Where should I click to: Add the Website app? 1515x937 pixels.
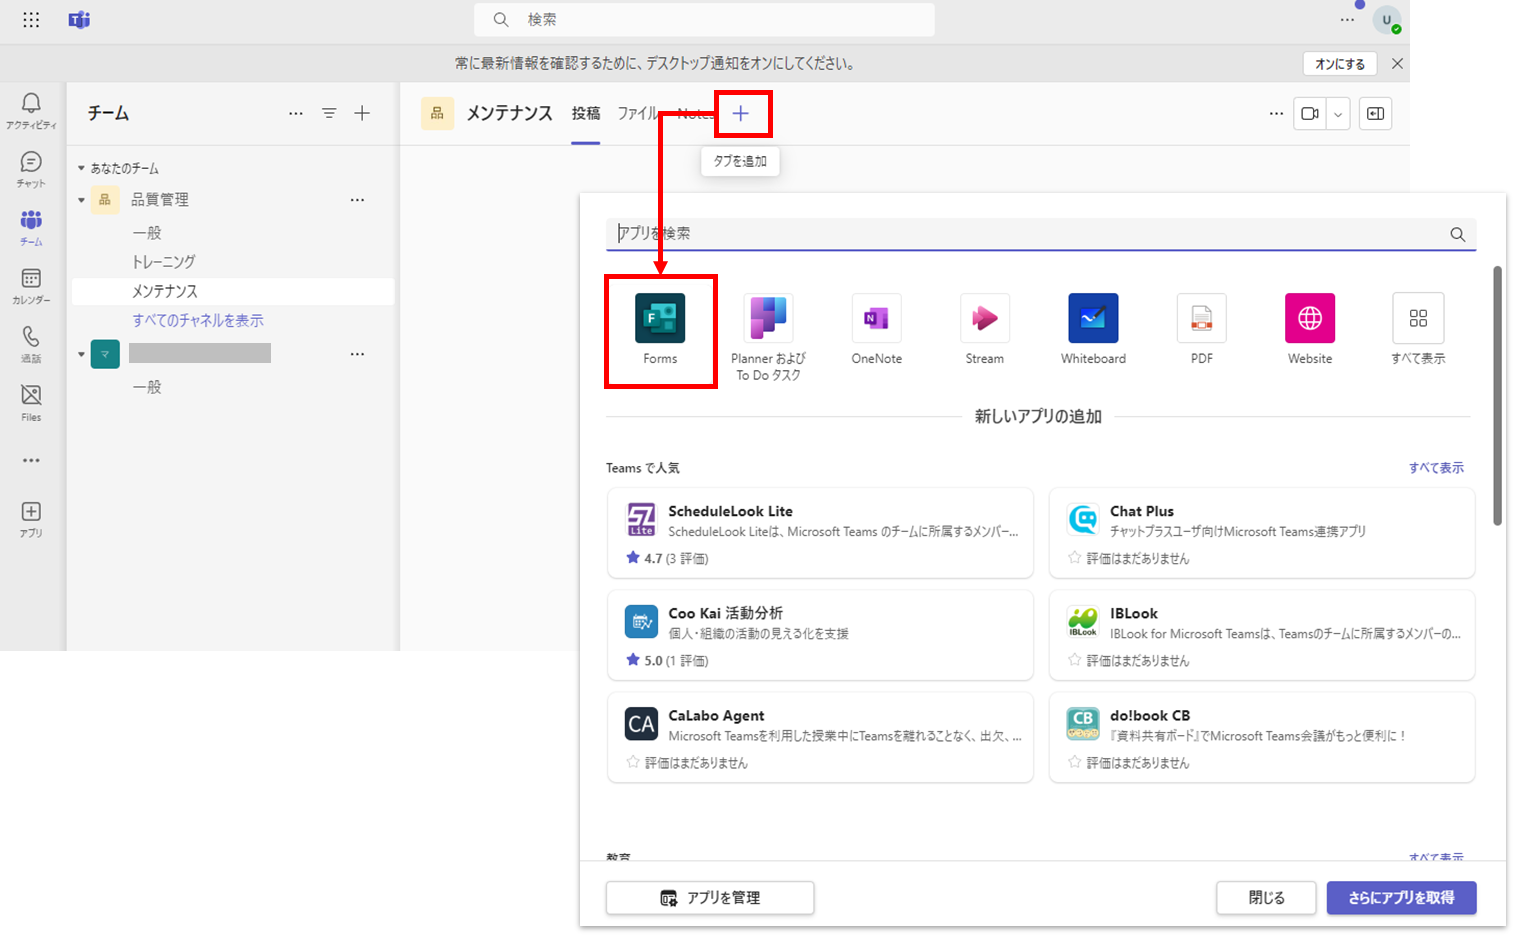pos(1310,329)
